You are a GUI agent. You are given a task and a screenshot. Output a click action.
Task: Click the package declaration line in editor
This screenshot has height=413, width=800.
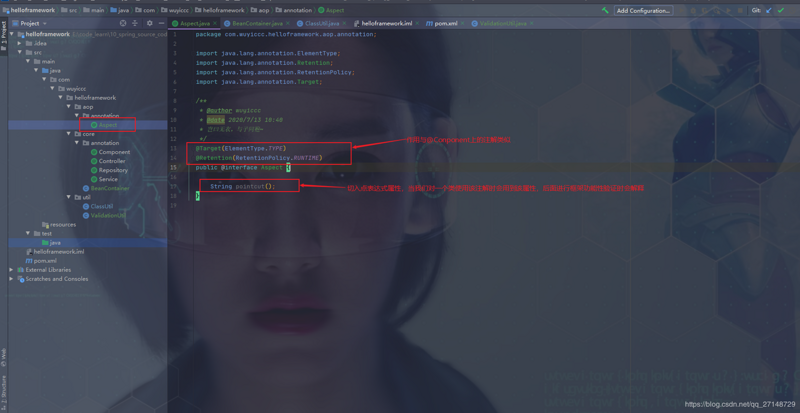(286, 34)
